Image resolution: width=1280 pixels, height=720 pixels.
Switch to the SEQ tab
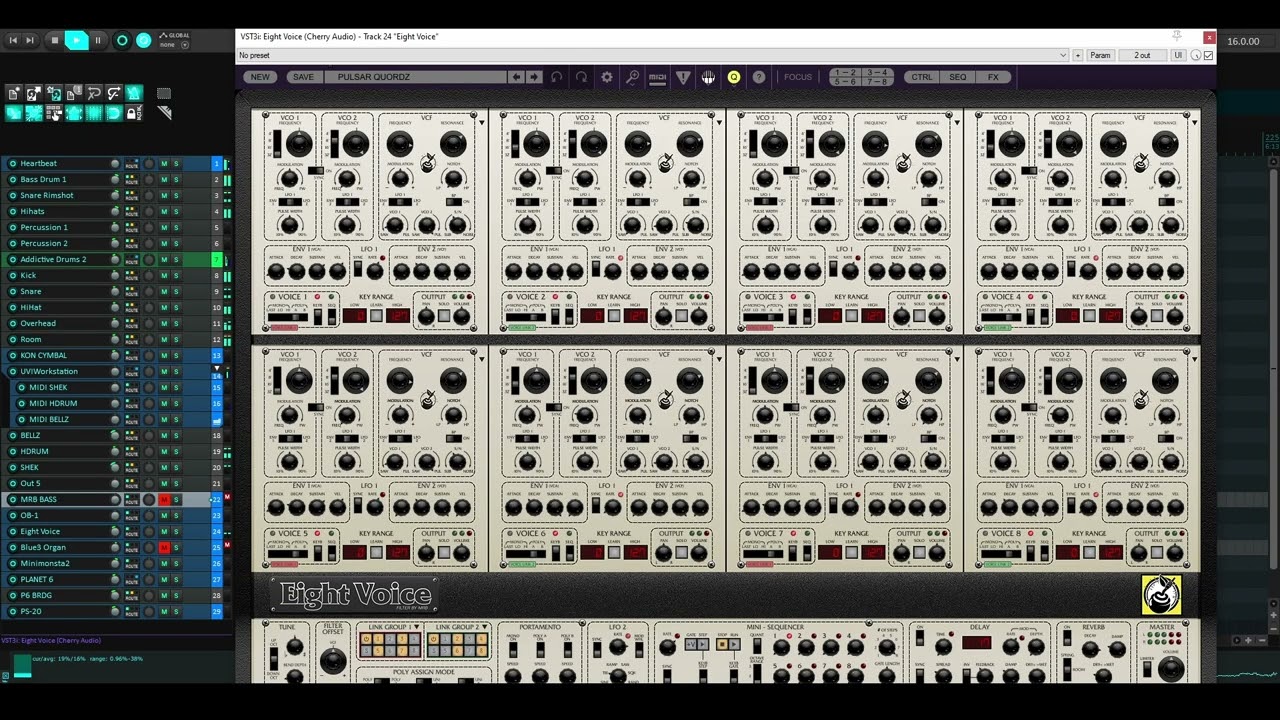pos(958,77)
